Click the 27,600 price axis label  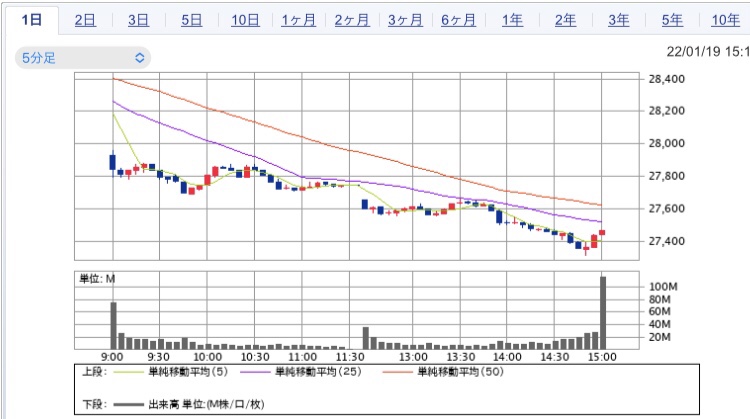[666, 209]
